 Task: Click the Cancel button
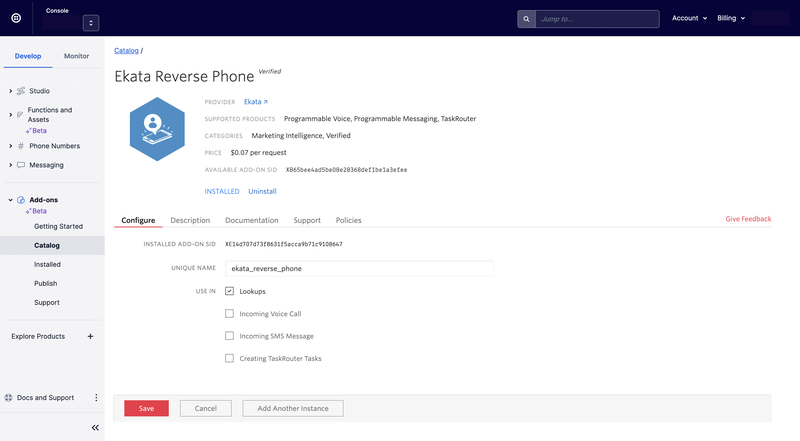(x=206, y=408)
